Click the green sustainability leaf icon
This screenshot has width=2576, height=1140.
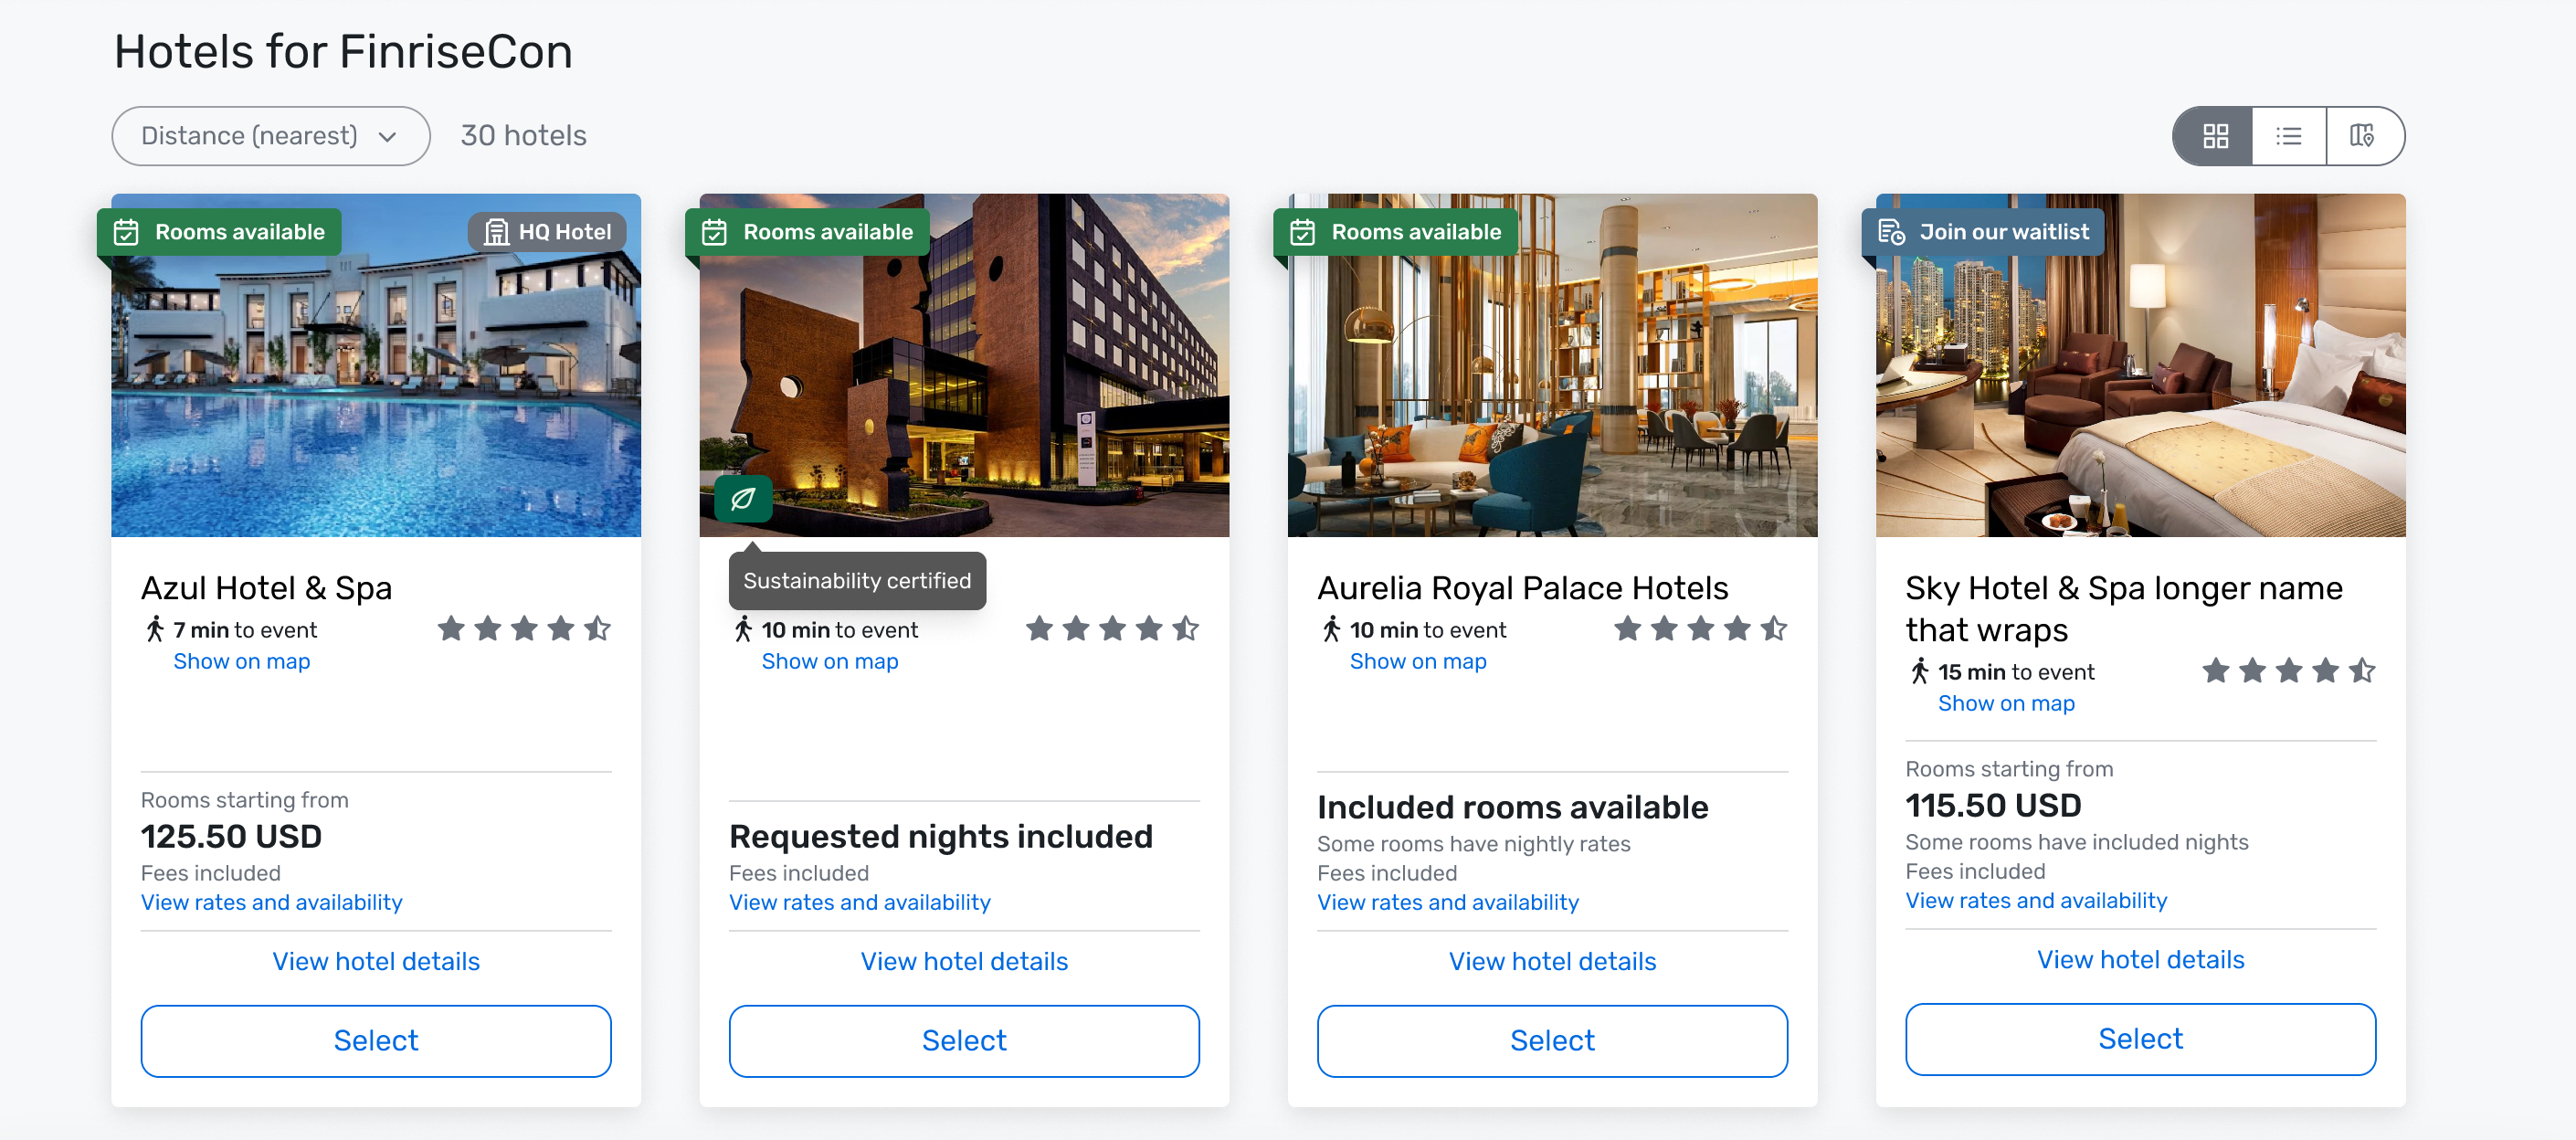[742, 498]
